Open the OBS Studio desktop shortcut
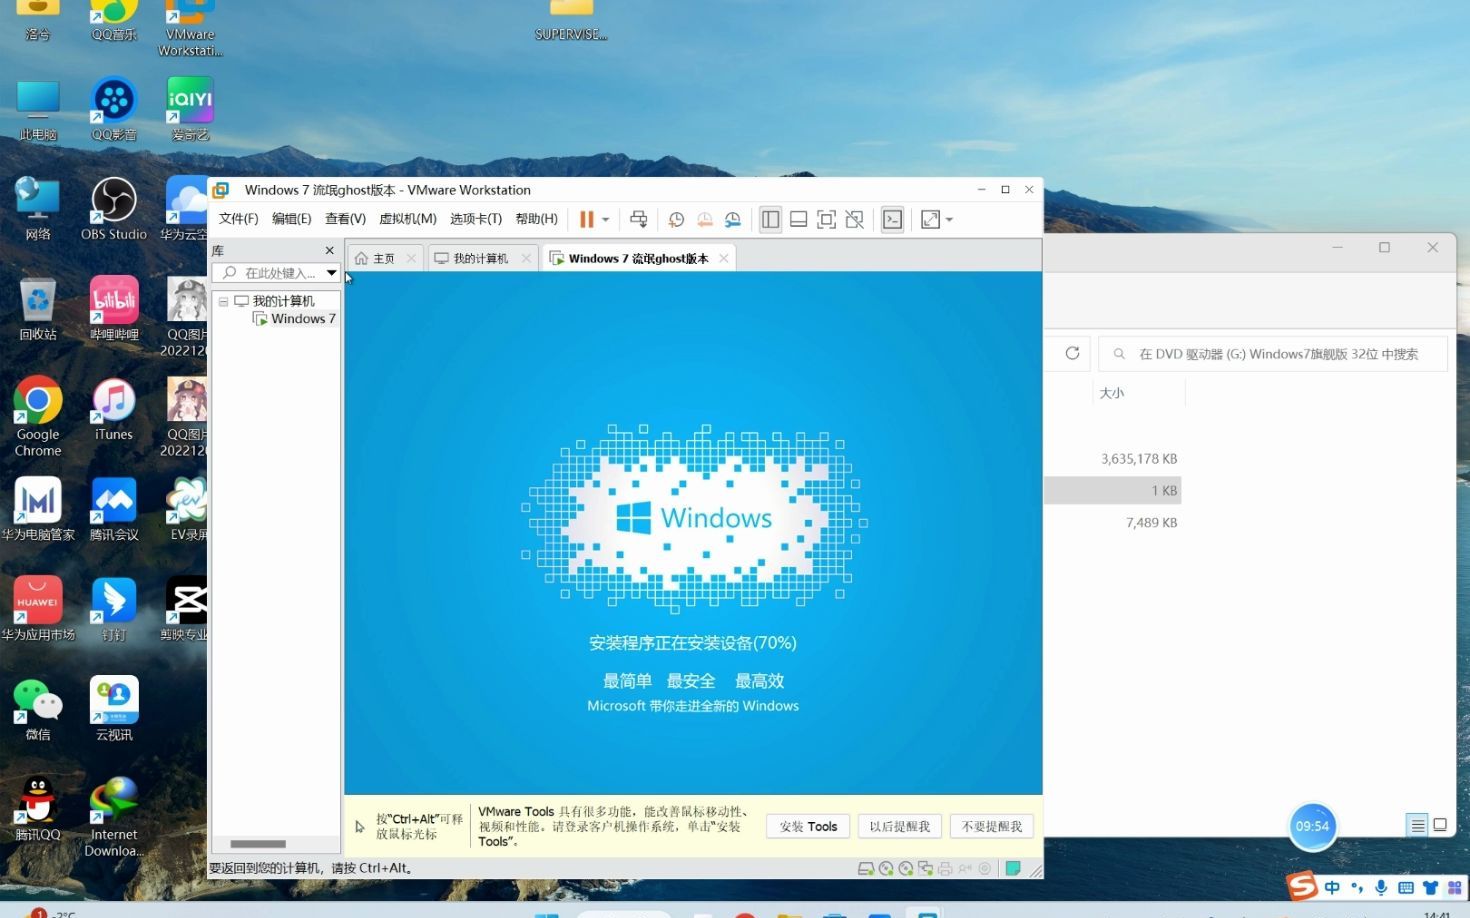The height and width of the screenshot is (918, 1470). coord(113,208)
